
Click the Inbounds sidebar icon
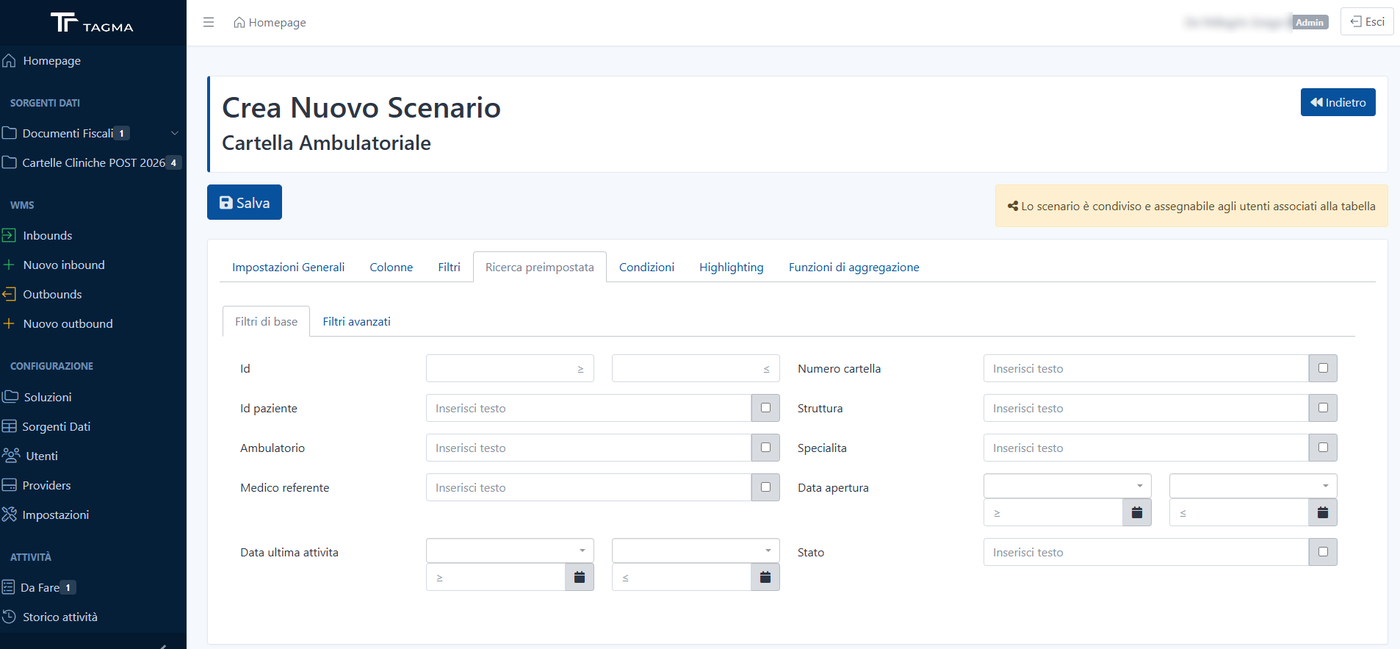[9, 236]
